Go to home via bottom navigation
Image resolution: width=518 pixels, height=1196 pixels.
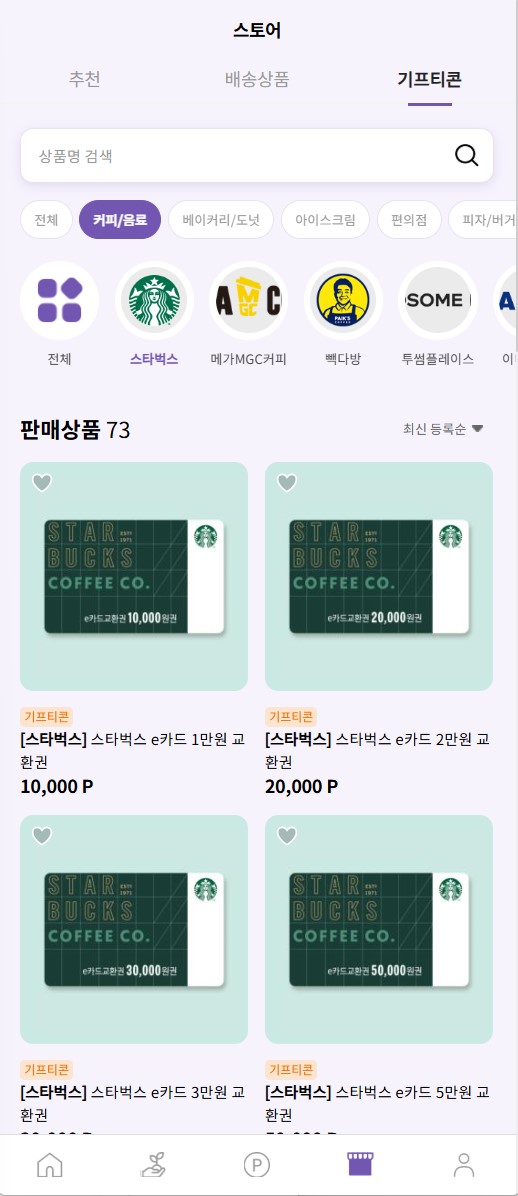50,1165
